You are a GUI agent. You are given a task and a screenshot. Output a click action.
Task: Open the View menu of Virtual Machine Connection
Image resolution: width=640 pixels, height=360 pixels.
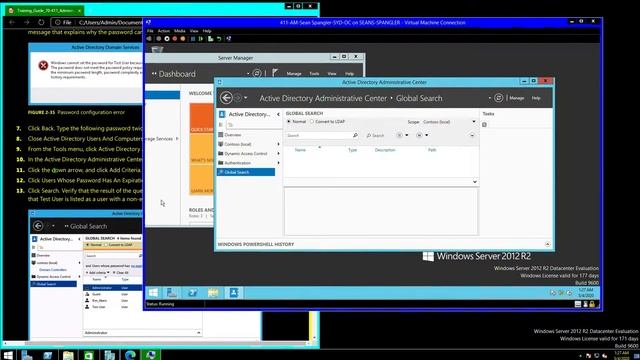(x=194, y=31)
